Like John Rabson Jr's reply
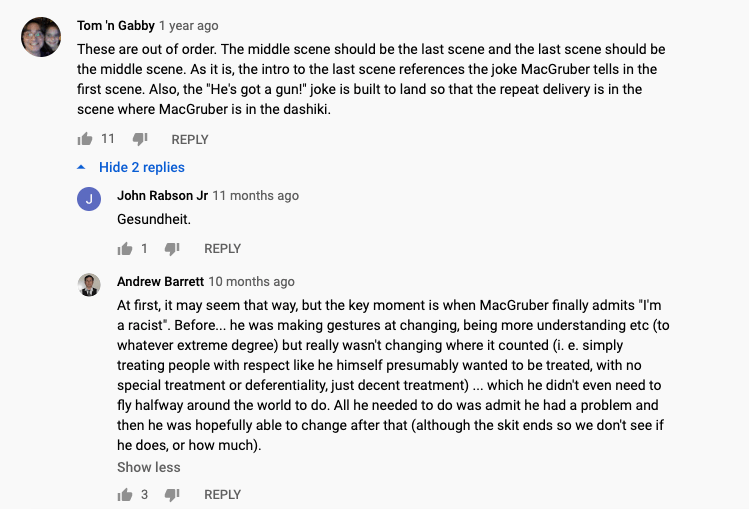The width and height of the screenshot is (749, 509). 125,248
